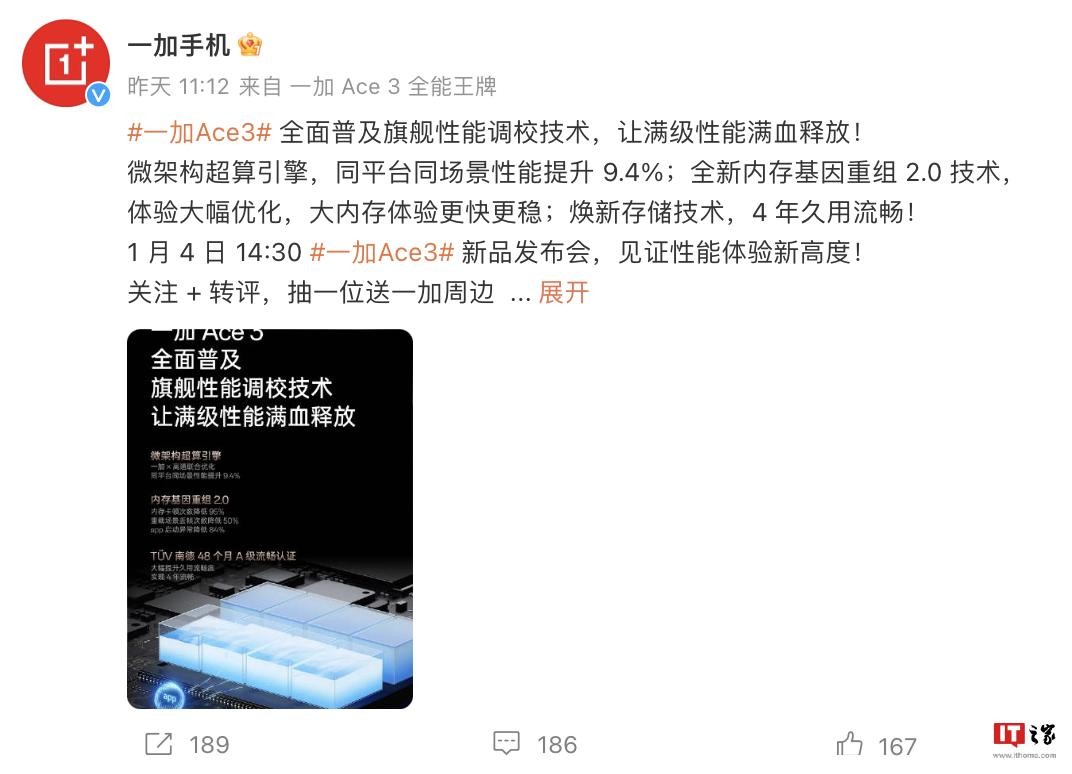1072x774 pixels.
Task: Click the repost share icon
Action: point(159,743)
